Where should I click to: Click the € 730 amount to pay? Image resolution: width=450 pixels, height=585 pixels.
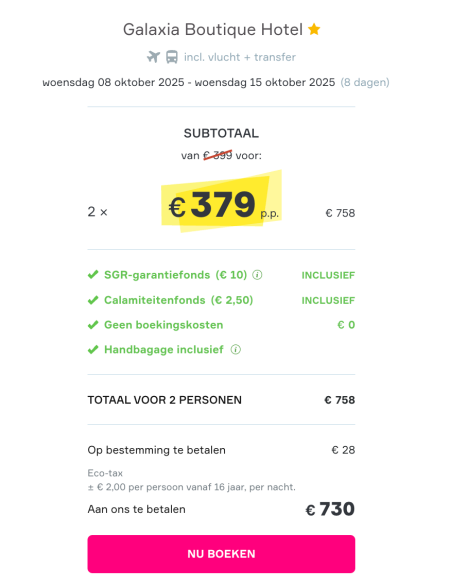tap(330, 509)
